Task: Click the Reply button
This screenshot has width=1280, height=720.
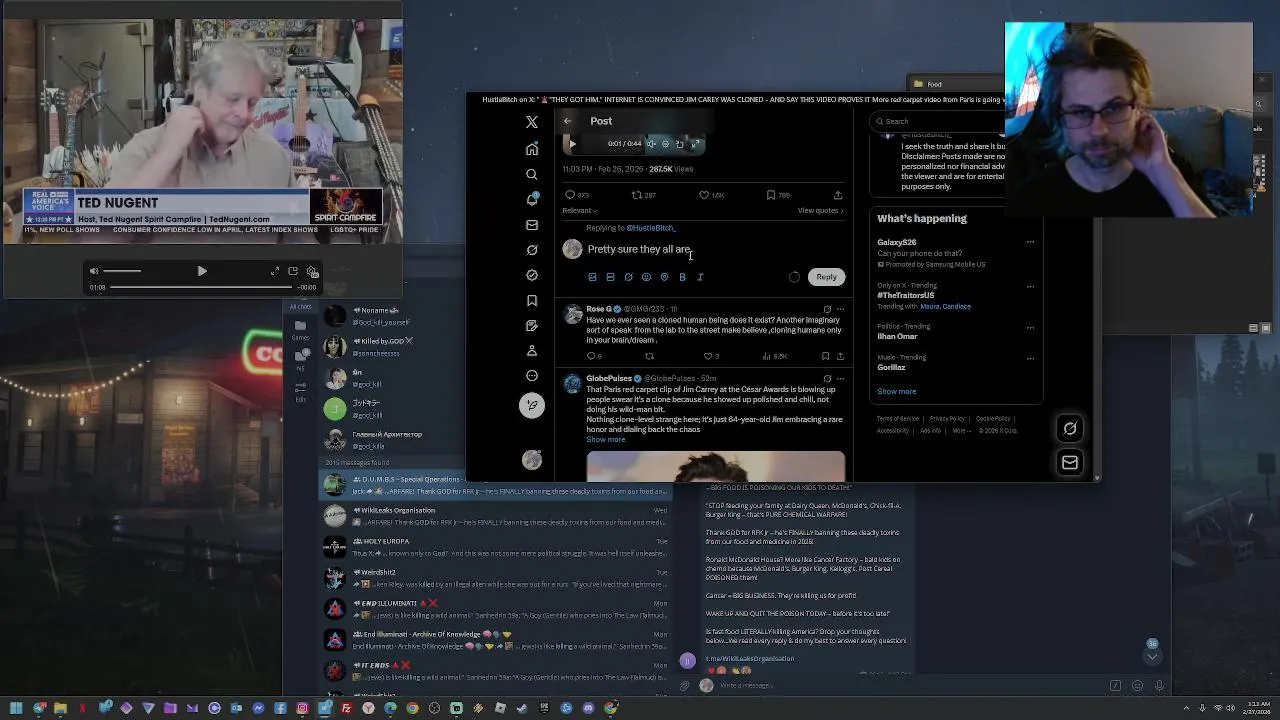Action: (826, 277)
